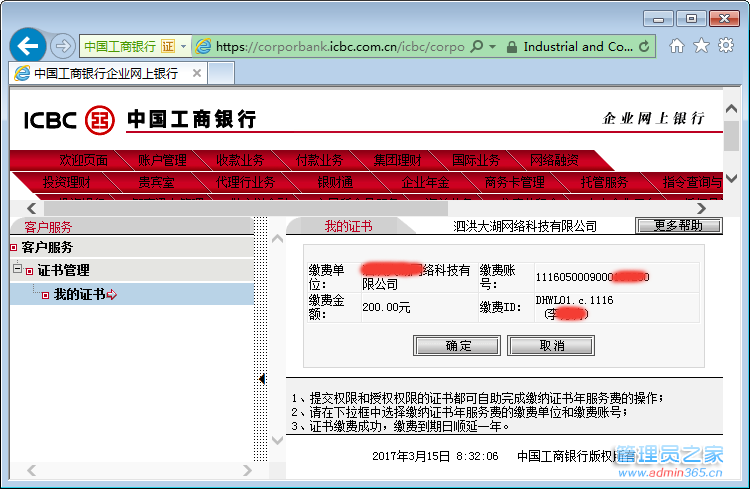
Task: Select the 客户服务 tree item
Action: (x=47, y=247)
